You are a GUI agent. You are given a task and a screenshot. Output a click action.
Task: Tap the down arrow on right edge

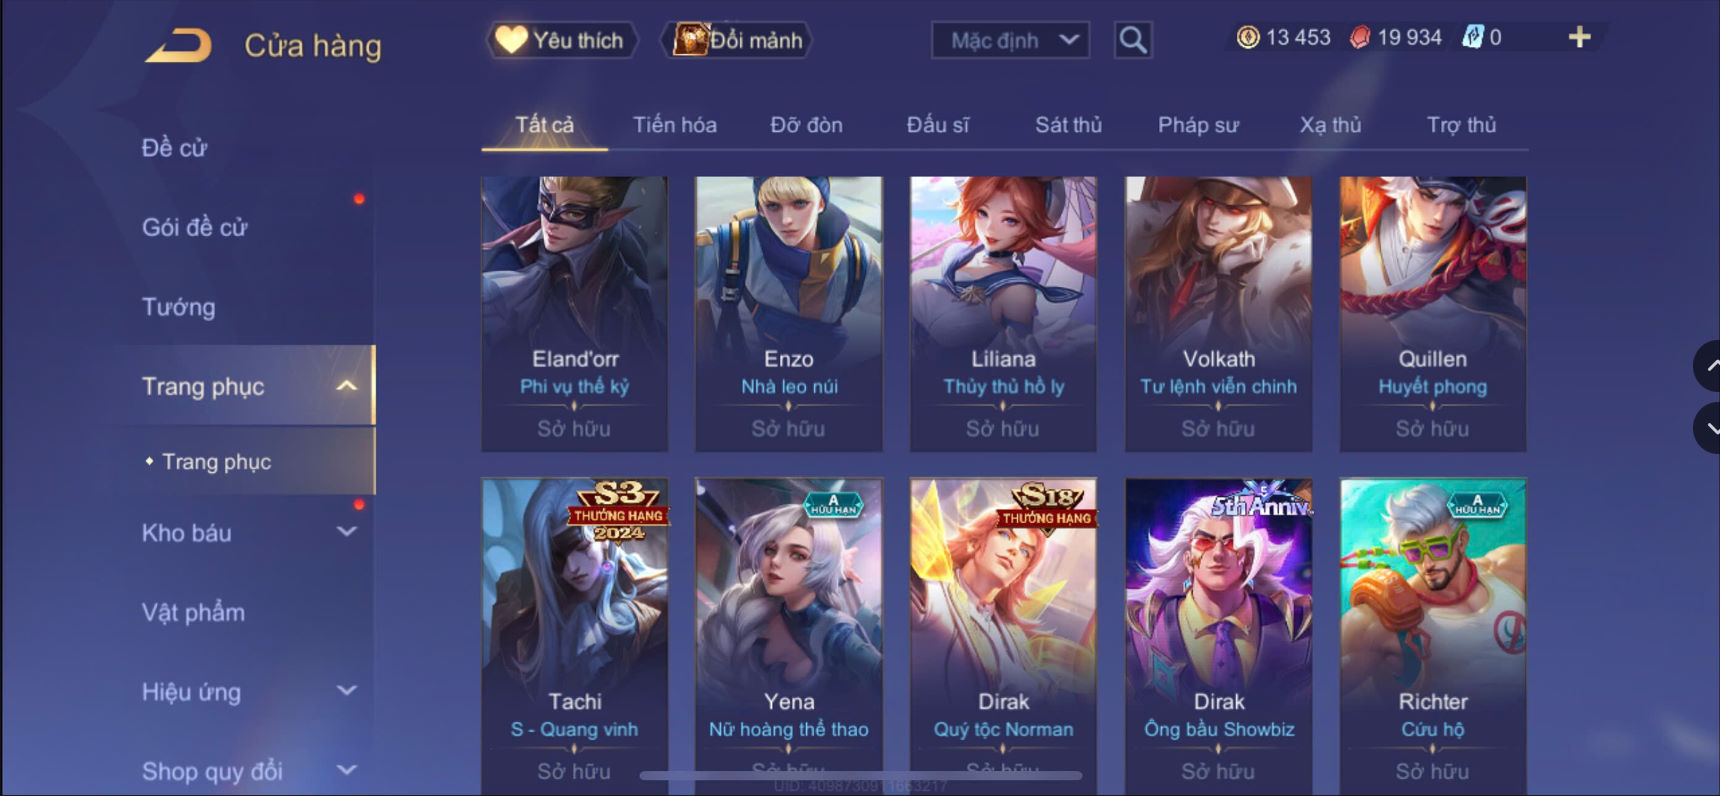point(1708,428)
